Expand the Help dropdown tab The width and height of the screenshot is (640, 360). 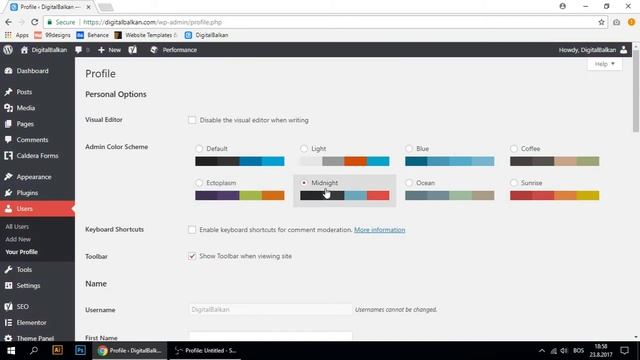coord(604,64)
